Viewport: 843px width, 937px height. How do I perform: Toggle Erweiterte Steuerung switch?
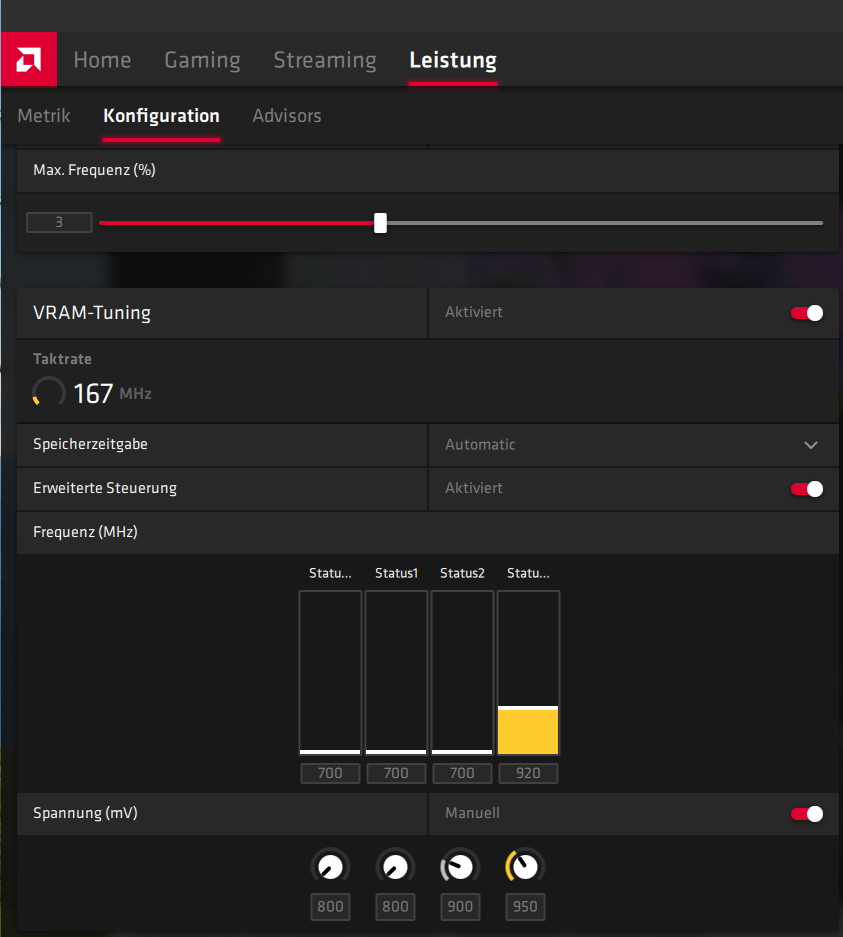pyautogui.click(x=807, y=489)
